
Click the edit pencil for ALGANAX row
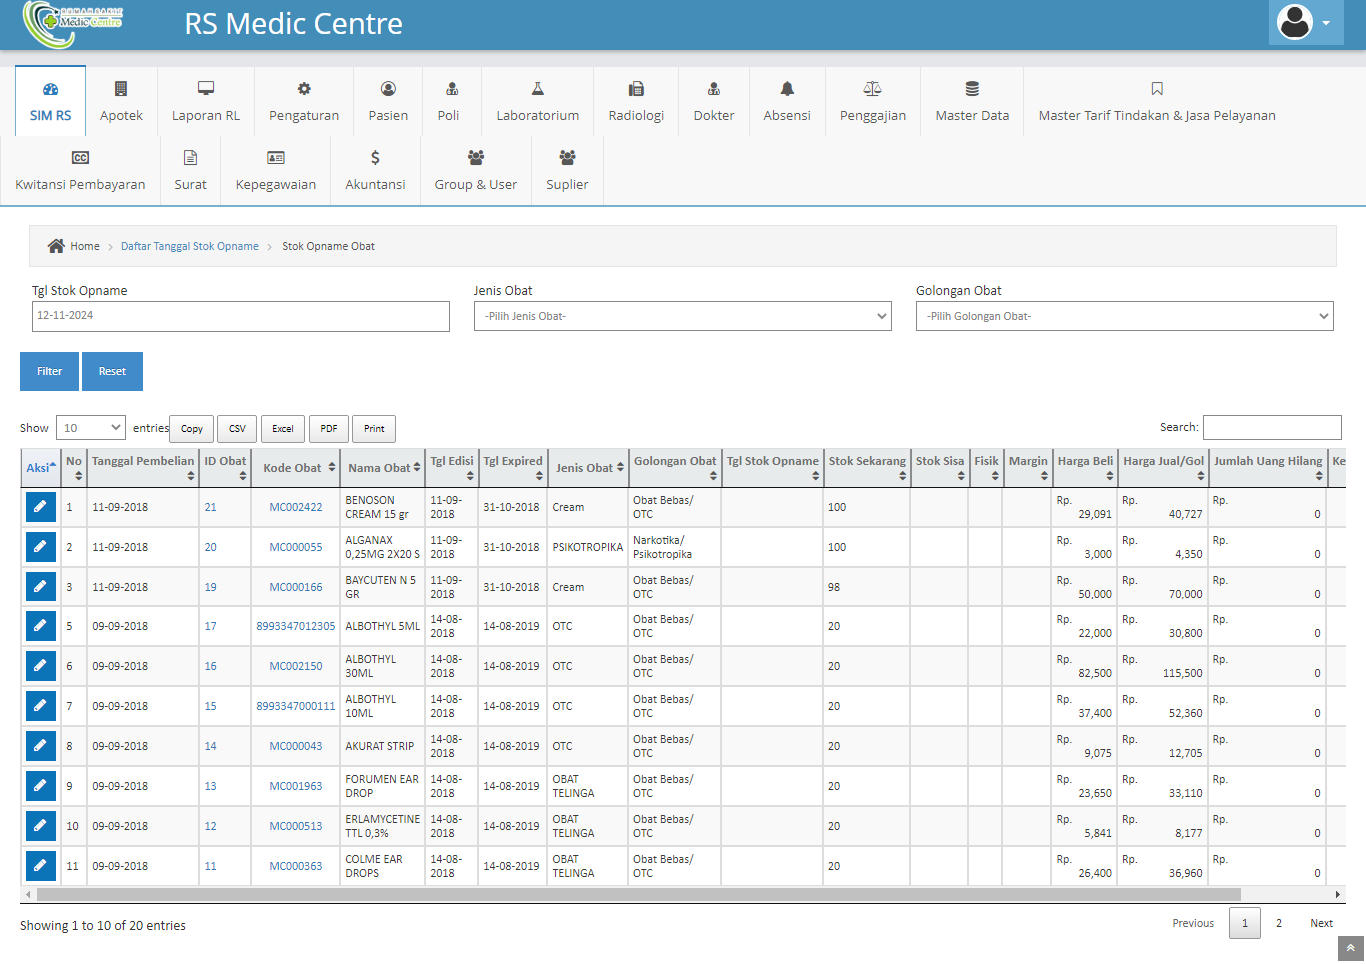tap(40, 547)
